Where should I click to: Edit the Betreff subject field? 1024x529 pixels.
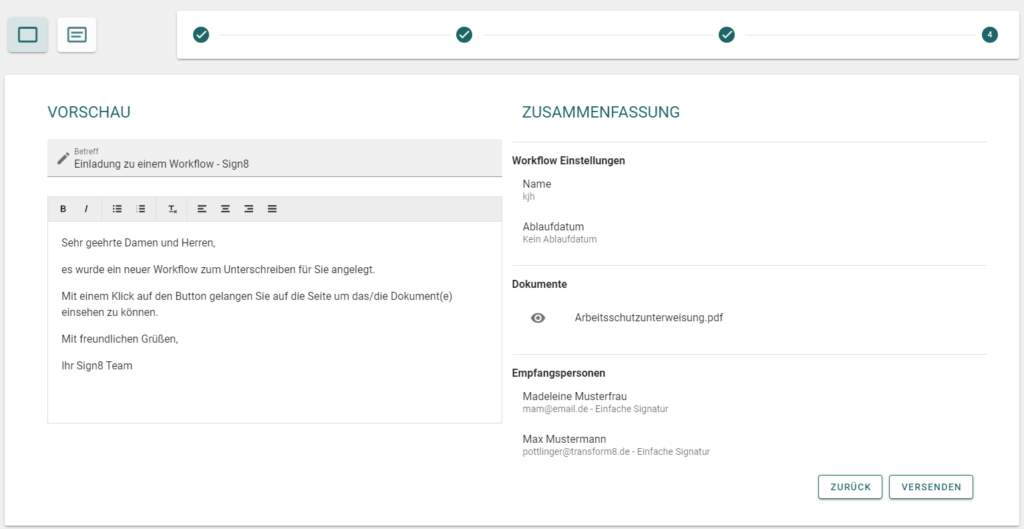tap(275, 158)
